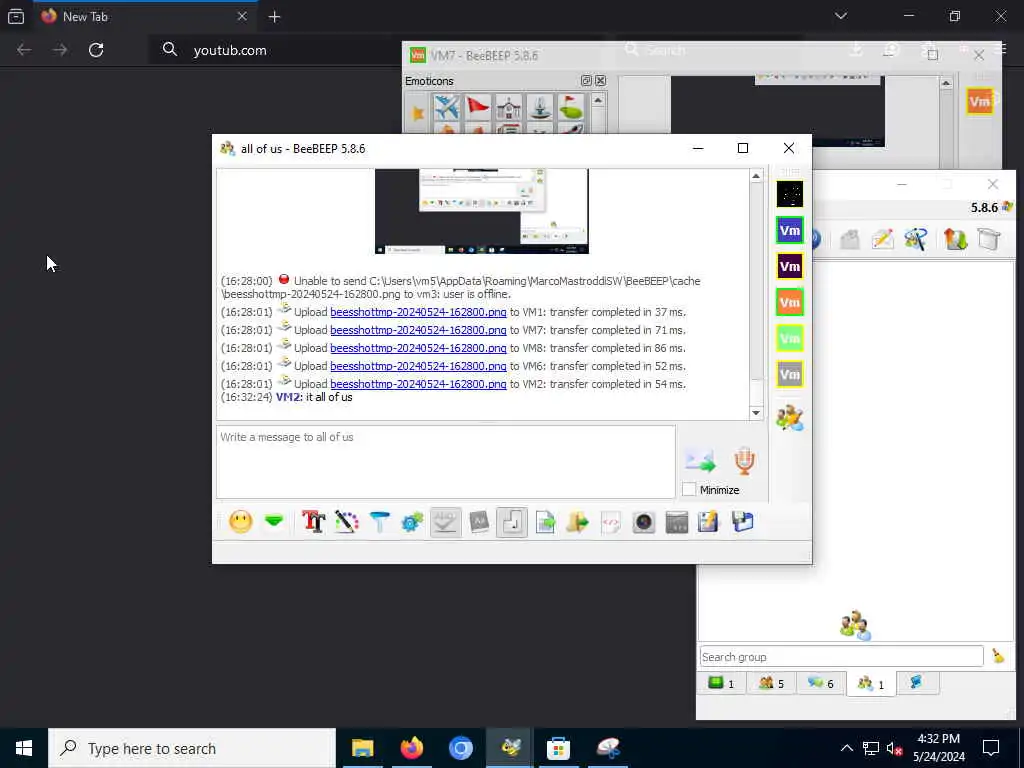Select golf flag emoticon in Emoticons panel
This screenshot has width=1024, height=768.
tap(570, 107)
